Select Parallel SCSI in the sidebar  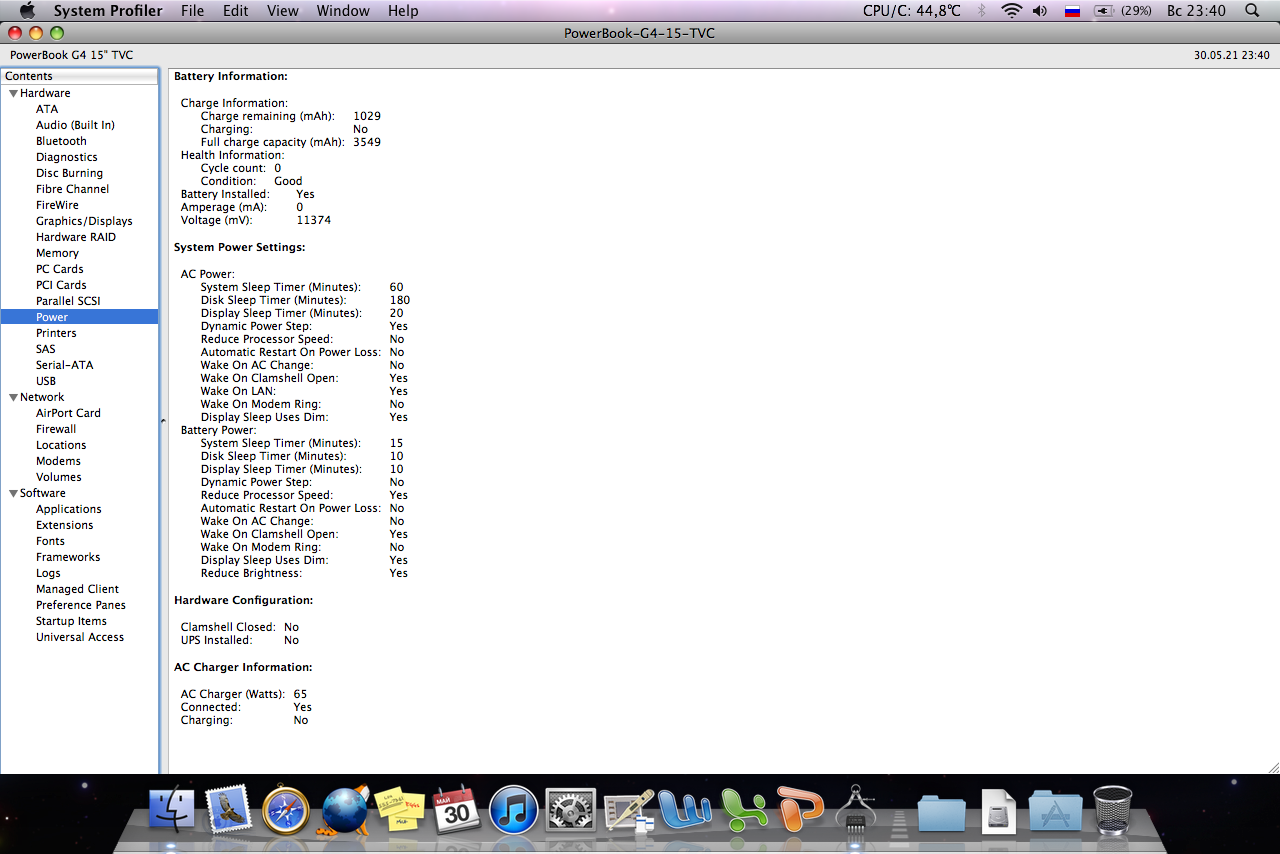[x=79, y=301]
